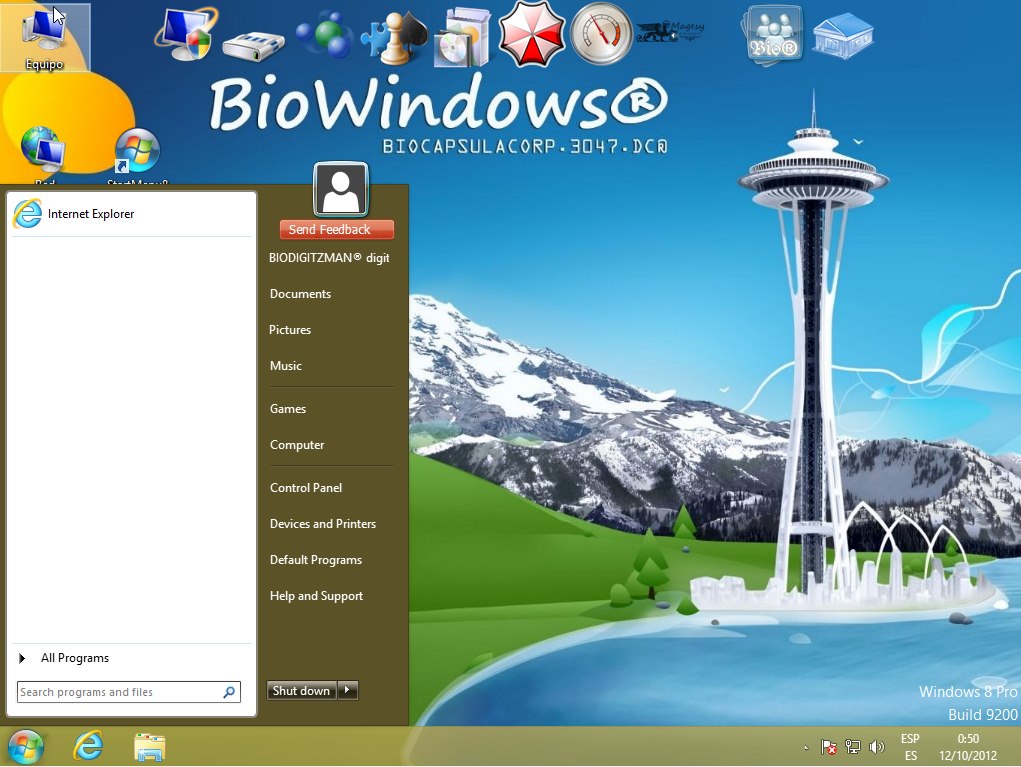This screenshot has width=1021, height=767.
Task: Open the computer with security shield icon
Action: click(185, 33)
